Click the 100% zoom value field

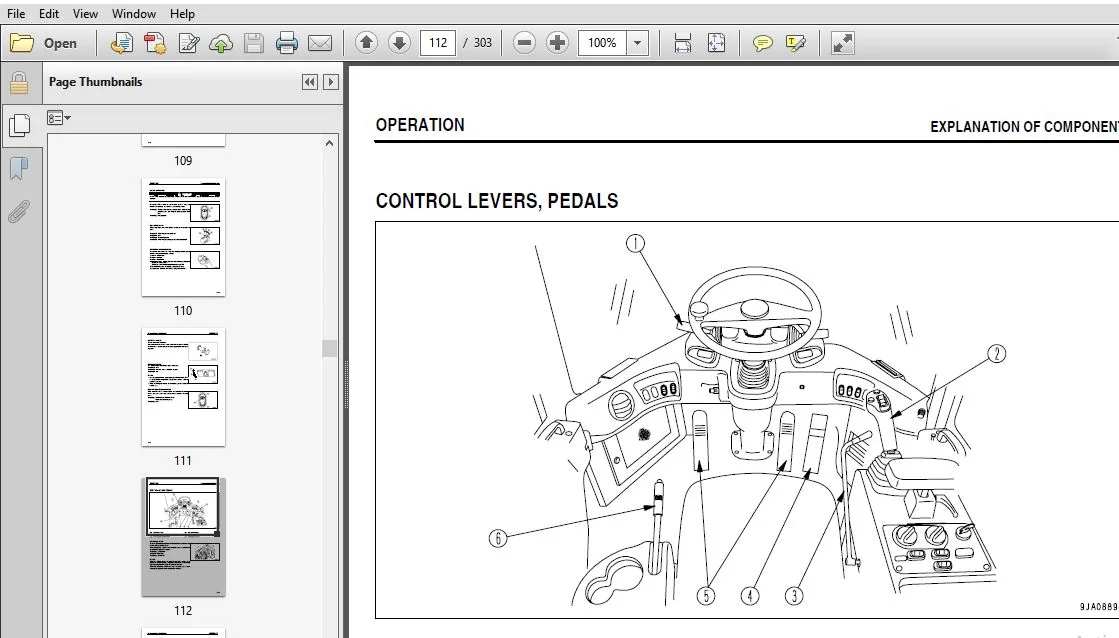point(602,43)
